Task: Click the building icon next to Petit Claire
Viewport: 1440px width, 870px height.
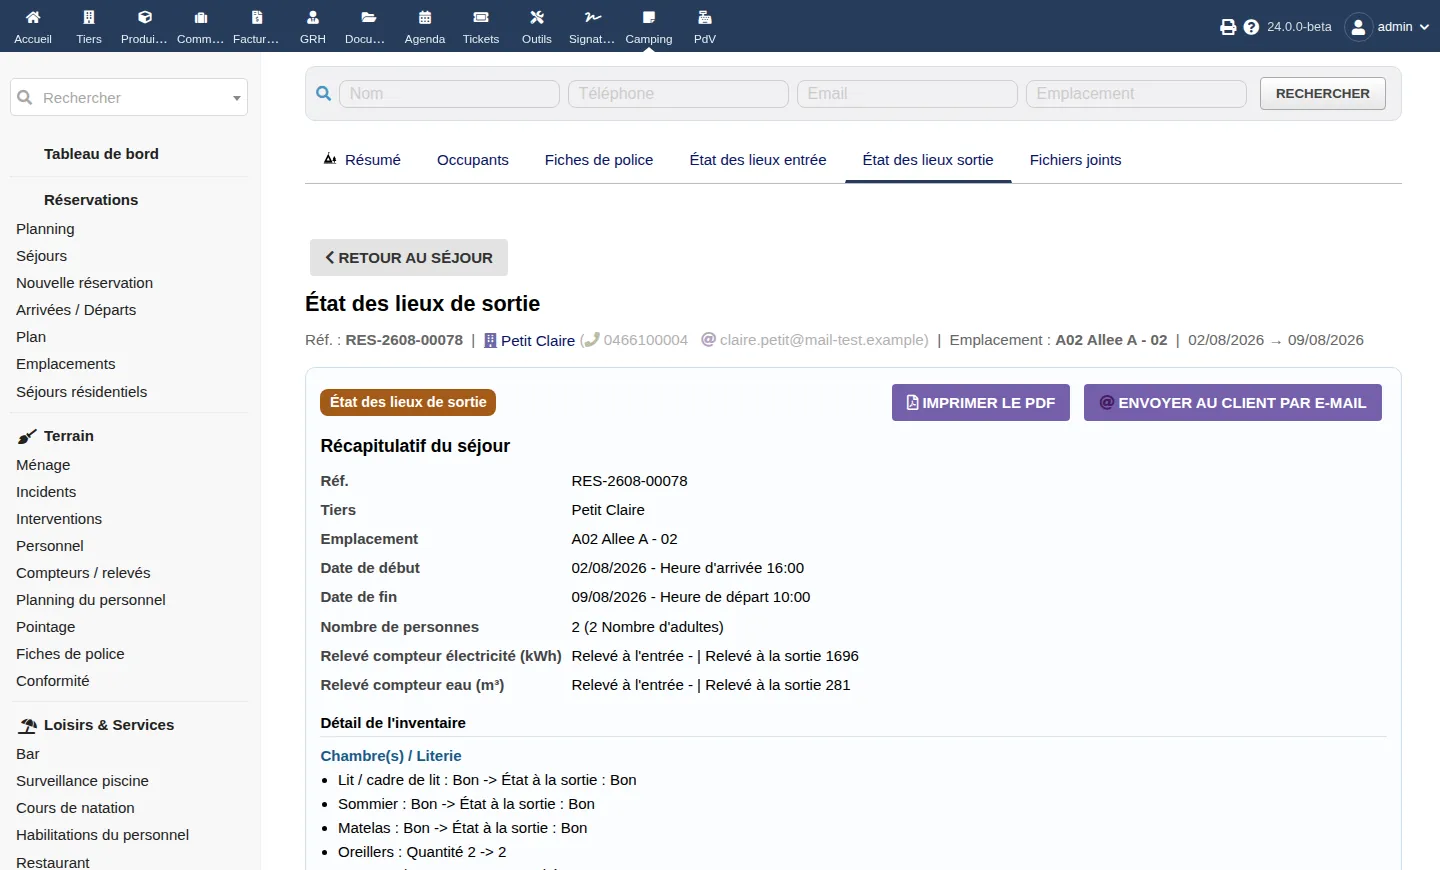Action: point(490,341)
